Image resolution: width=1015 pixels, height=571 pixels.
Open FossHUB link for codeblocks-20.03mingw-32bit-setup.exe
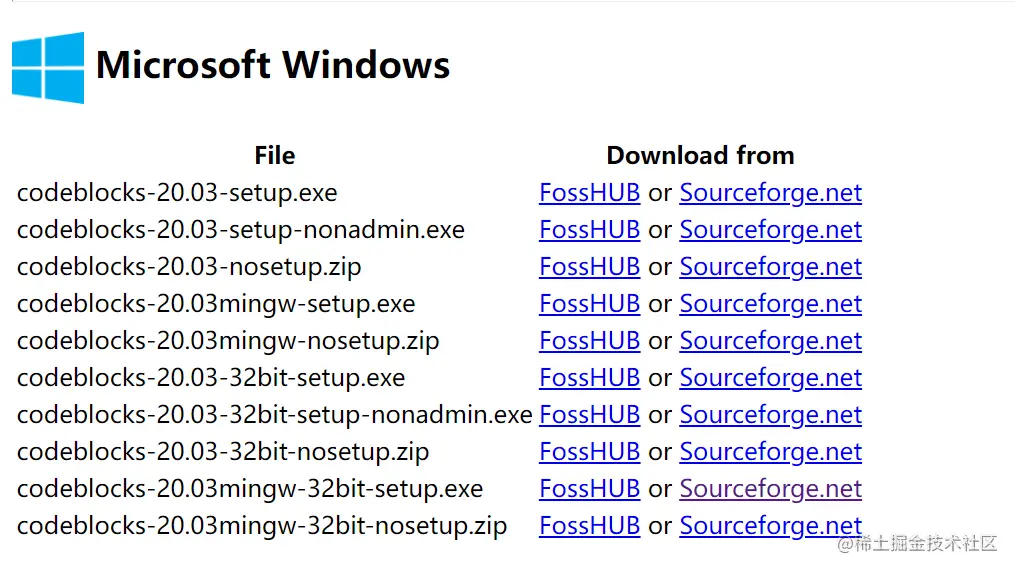pyautogui.click(x=590, y=488)
